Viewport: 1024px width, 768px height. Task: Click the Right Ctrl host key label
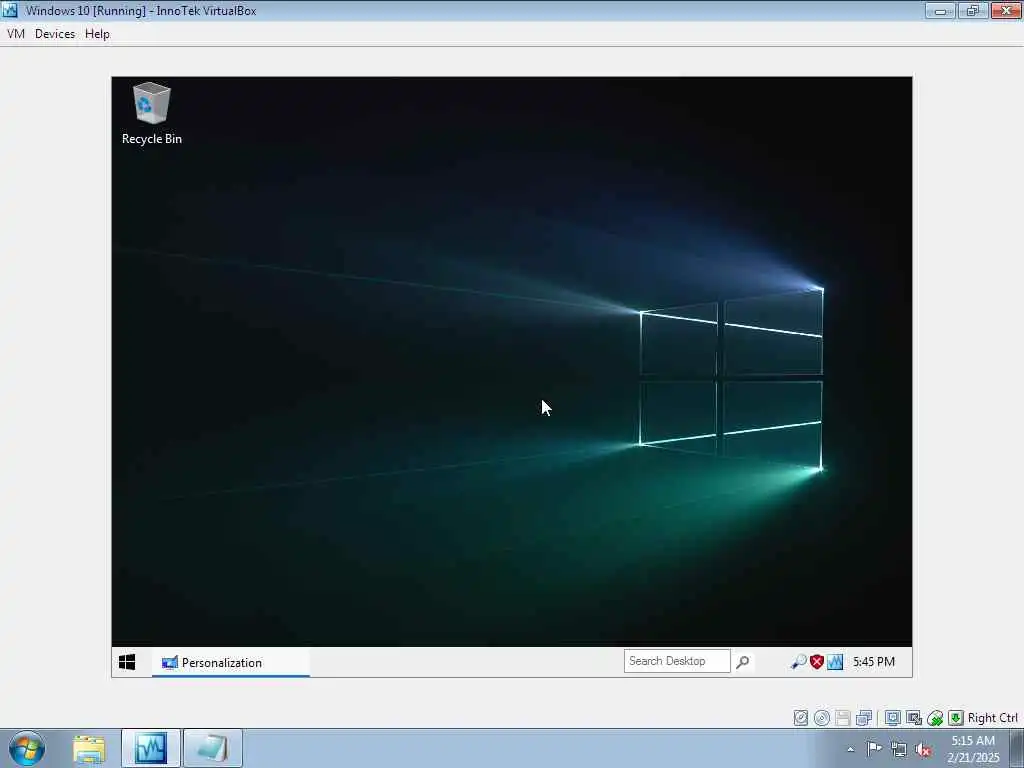pyautogui.click(x=993, y=718)
